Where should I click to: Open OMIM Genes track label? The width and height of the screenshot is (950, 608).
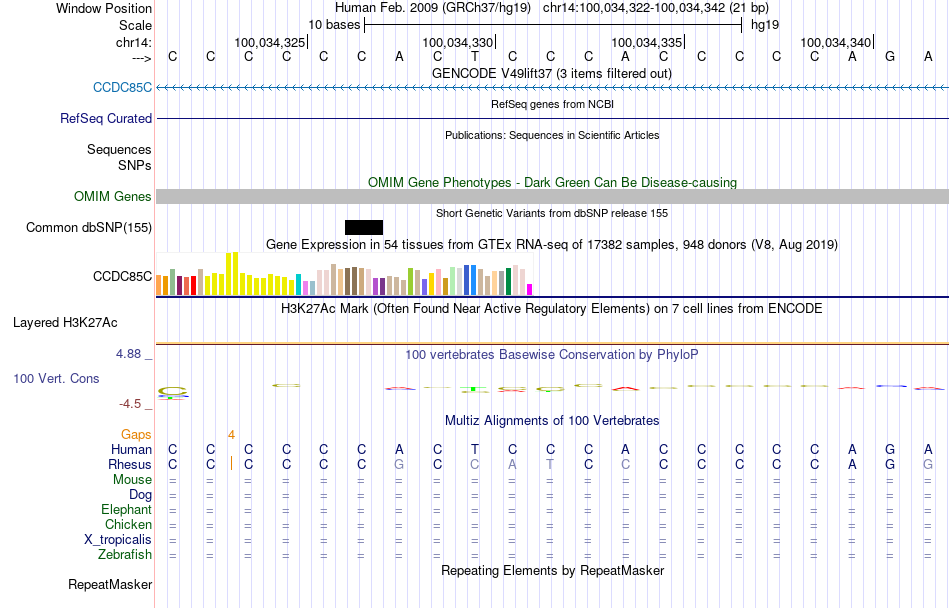[113, 196]
